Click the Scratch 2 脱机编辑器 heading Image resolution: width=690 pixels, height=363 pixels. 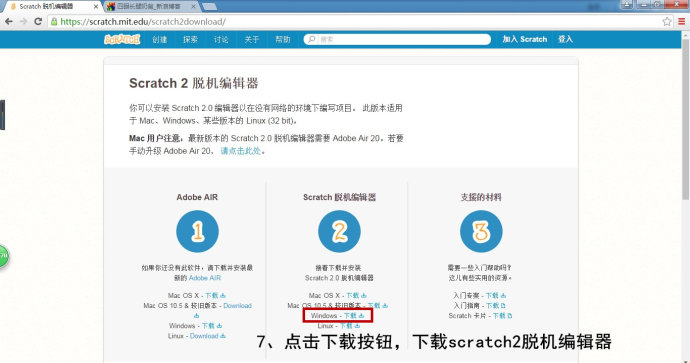pyautogui.click(x=194, y=83)
